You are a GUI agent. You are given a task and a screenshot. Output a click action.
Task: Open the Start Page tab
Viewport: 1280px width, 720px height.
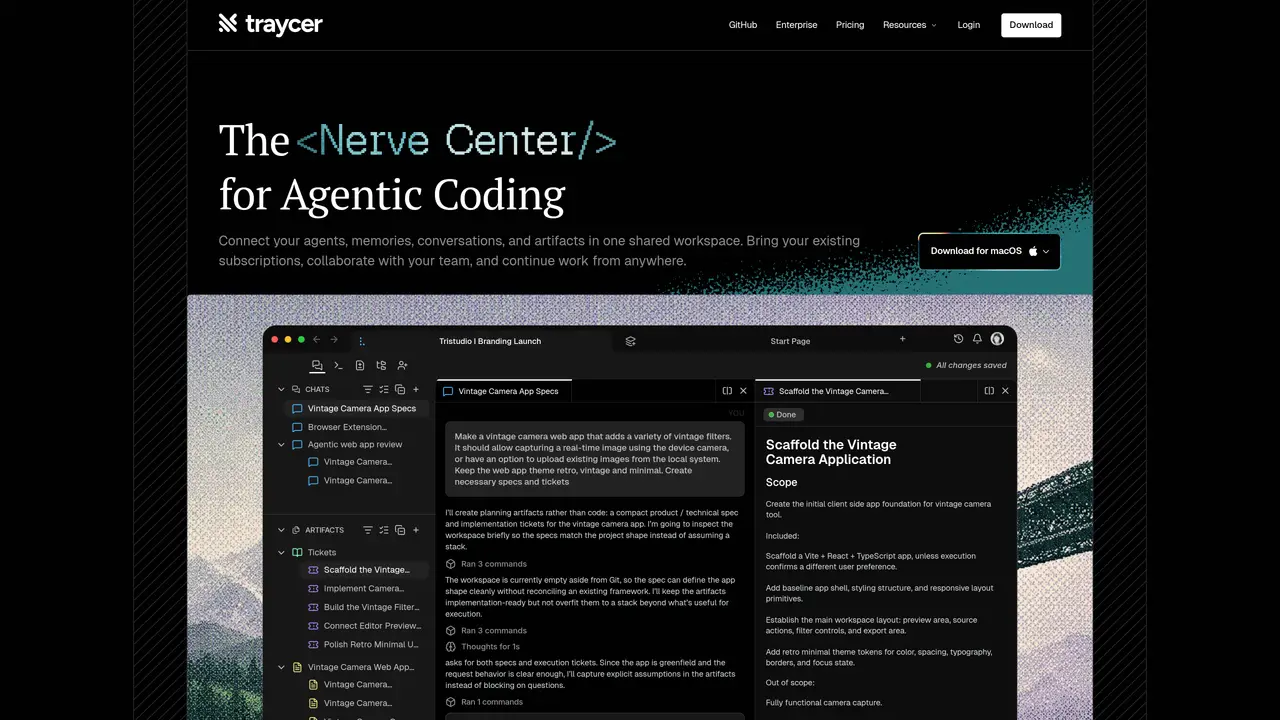click(790, 341)
